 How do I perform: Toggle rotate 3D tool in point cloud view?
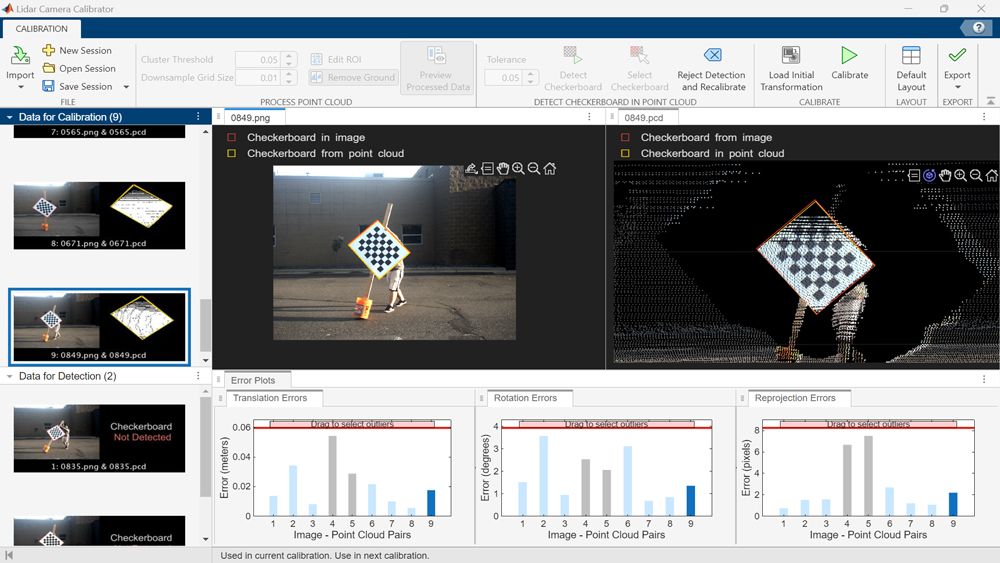(929, 175)
